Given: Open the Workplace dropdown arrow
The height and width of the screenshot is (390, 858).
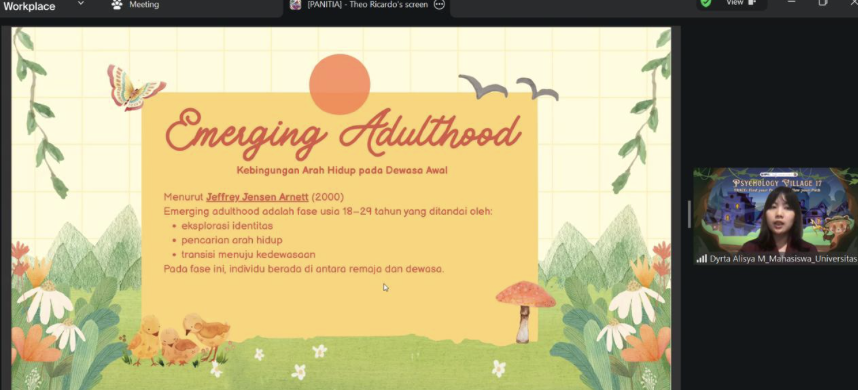Looking at the screenshot, I should [x=81, y=4].
